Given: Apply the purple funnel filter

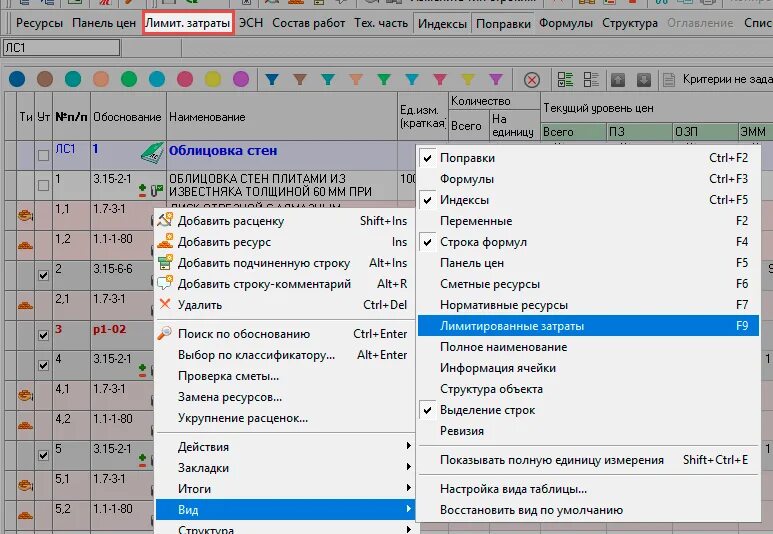Looking at the screenshot, I should (496, 79).
